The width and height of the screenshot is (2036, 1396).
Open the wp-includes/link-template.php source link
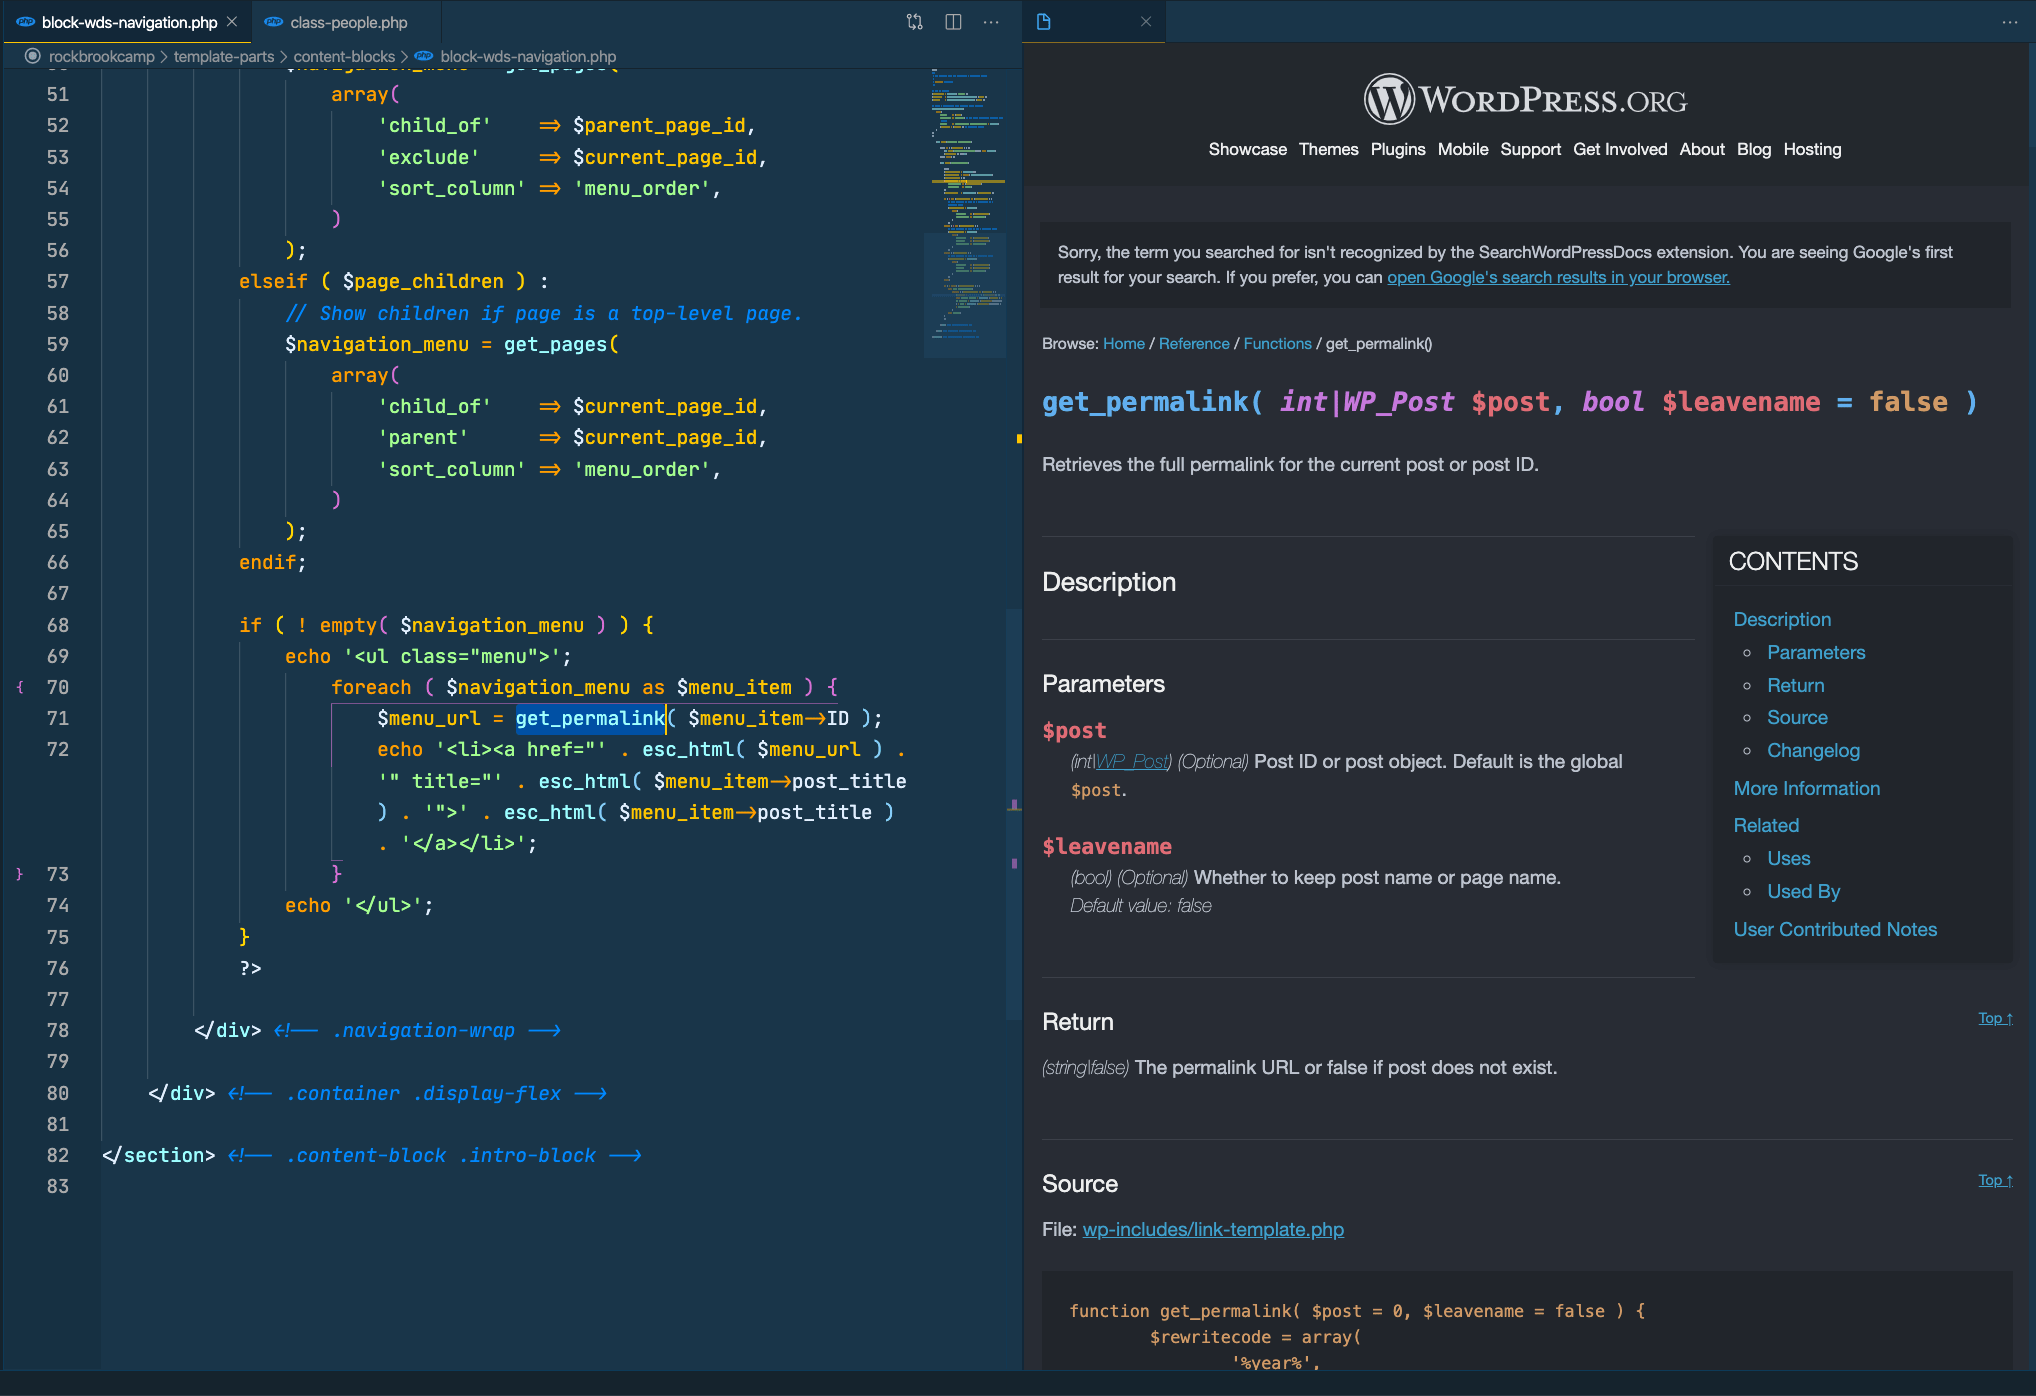(x=1213, y=1229)
